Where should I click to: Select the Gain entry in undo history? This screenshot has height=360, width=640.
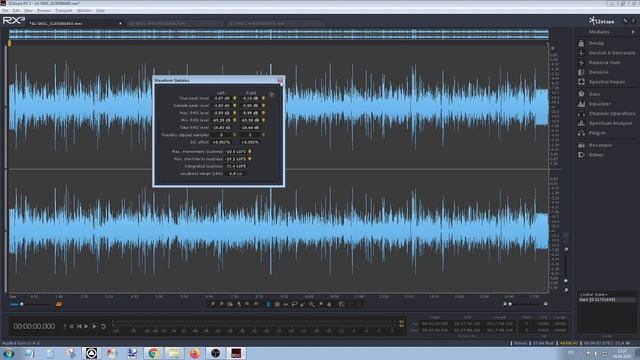[607, 300]
